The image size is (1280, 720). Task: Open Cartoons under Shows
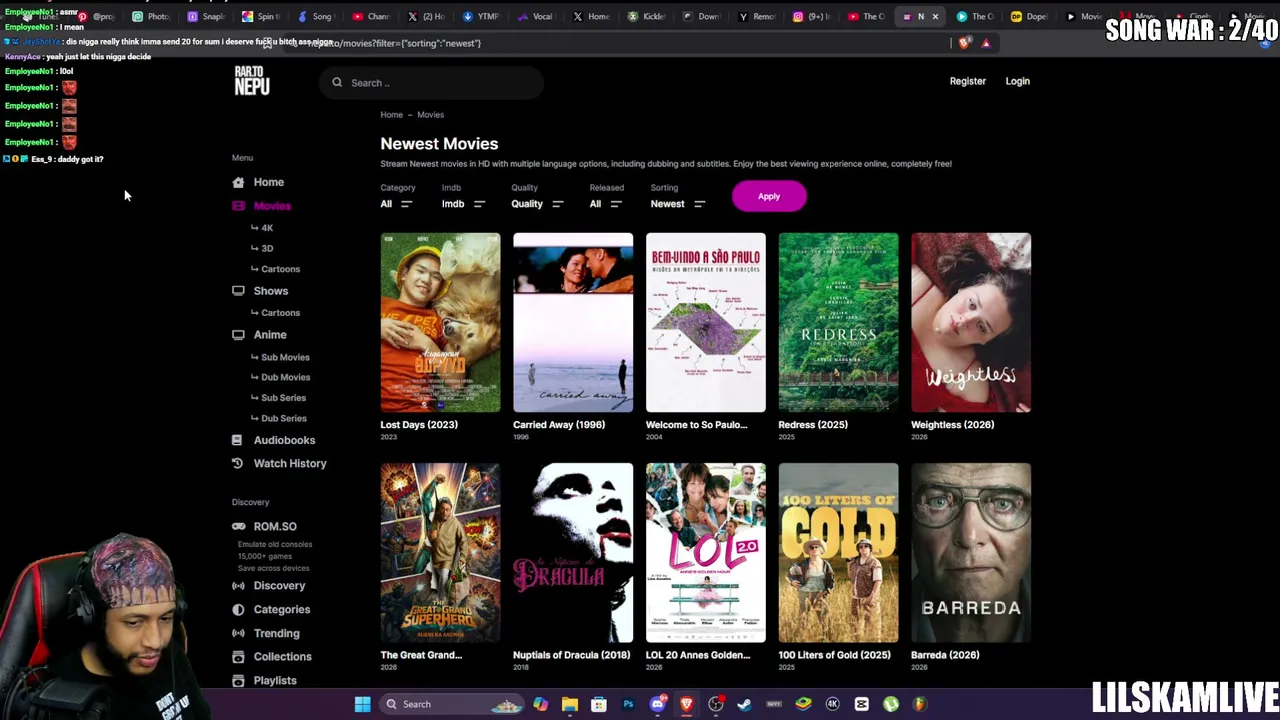[280, 313]
